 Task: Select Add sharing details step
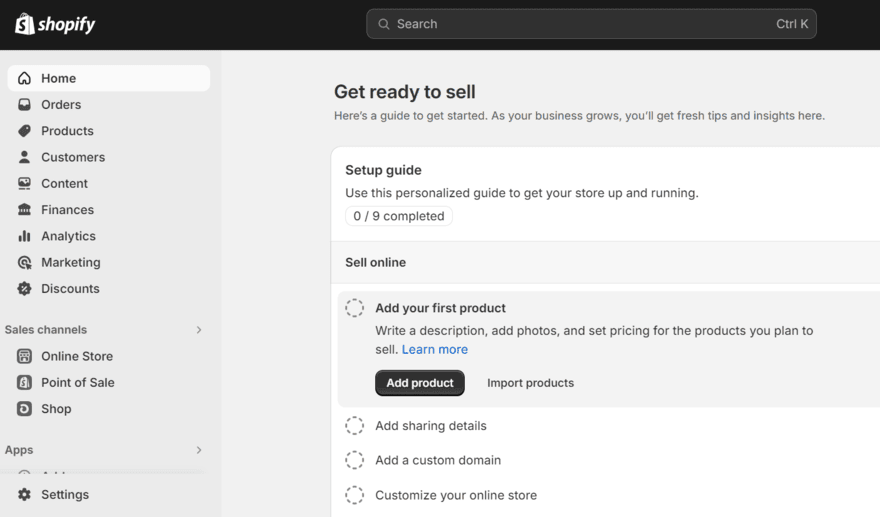(430, 426)
